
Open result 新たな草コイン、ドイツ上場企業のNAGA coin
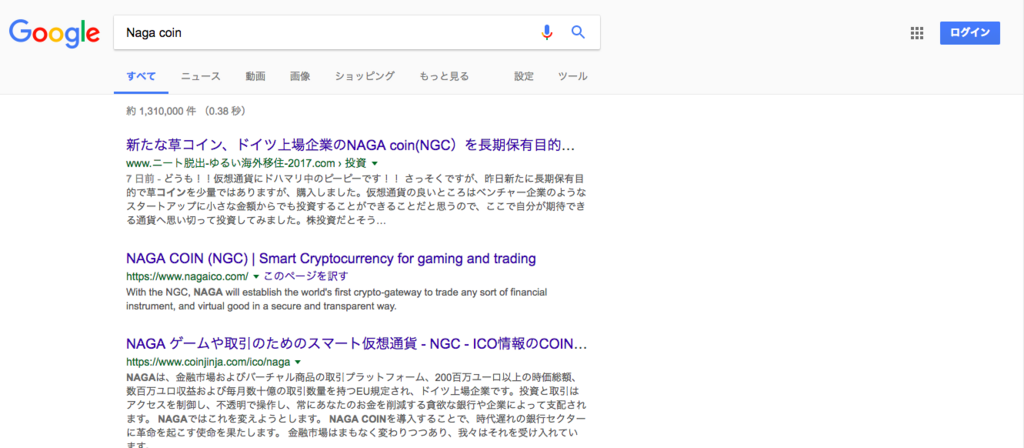(350, 145)
